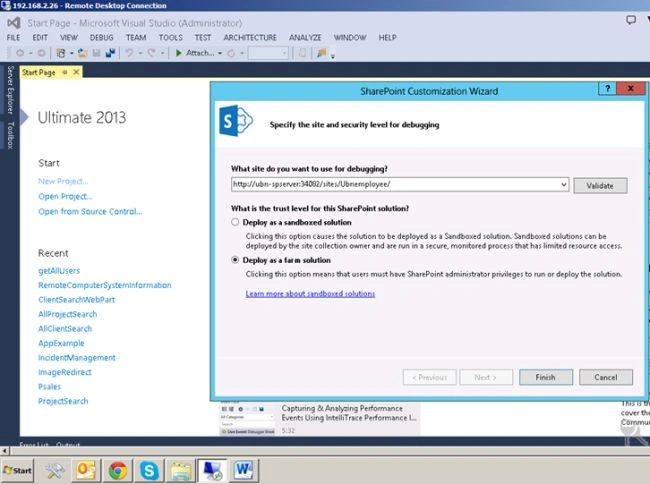This screenshot has width=650, height=484.
Task: Pin the Start Page tab
Action: 65,72
